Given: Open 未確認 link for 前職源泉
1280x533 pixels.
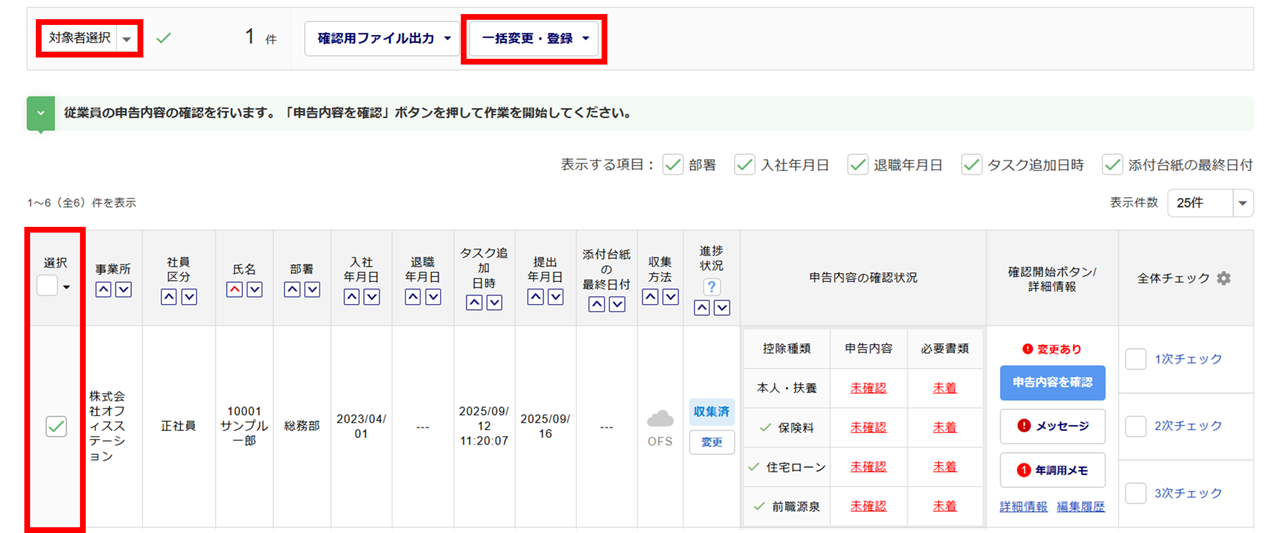Looking at the screenshot, I should click(868, 506).
